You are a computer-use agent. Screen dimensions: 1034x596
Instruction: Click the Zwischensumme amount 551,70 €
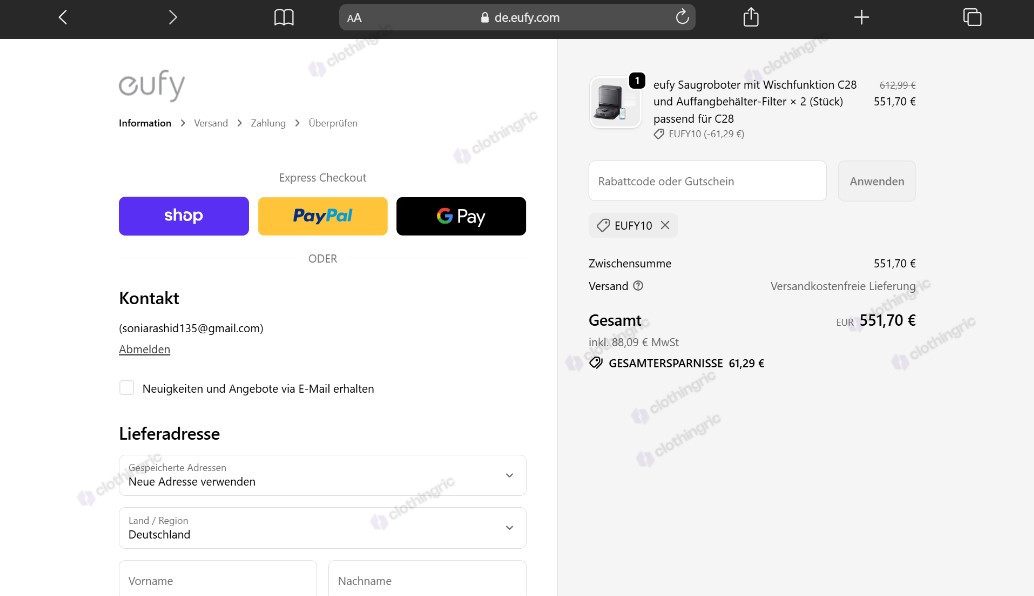[x=894, y=263]
